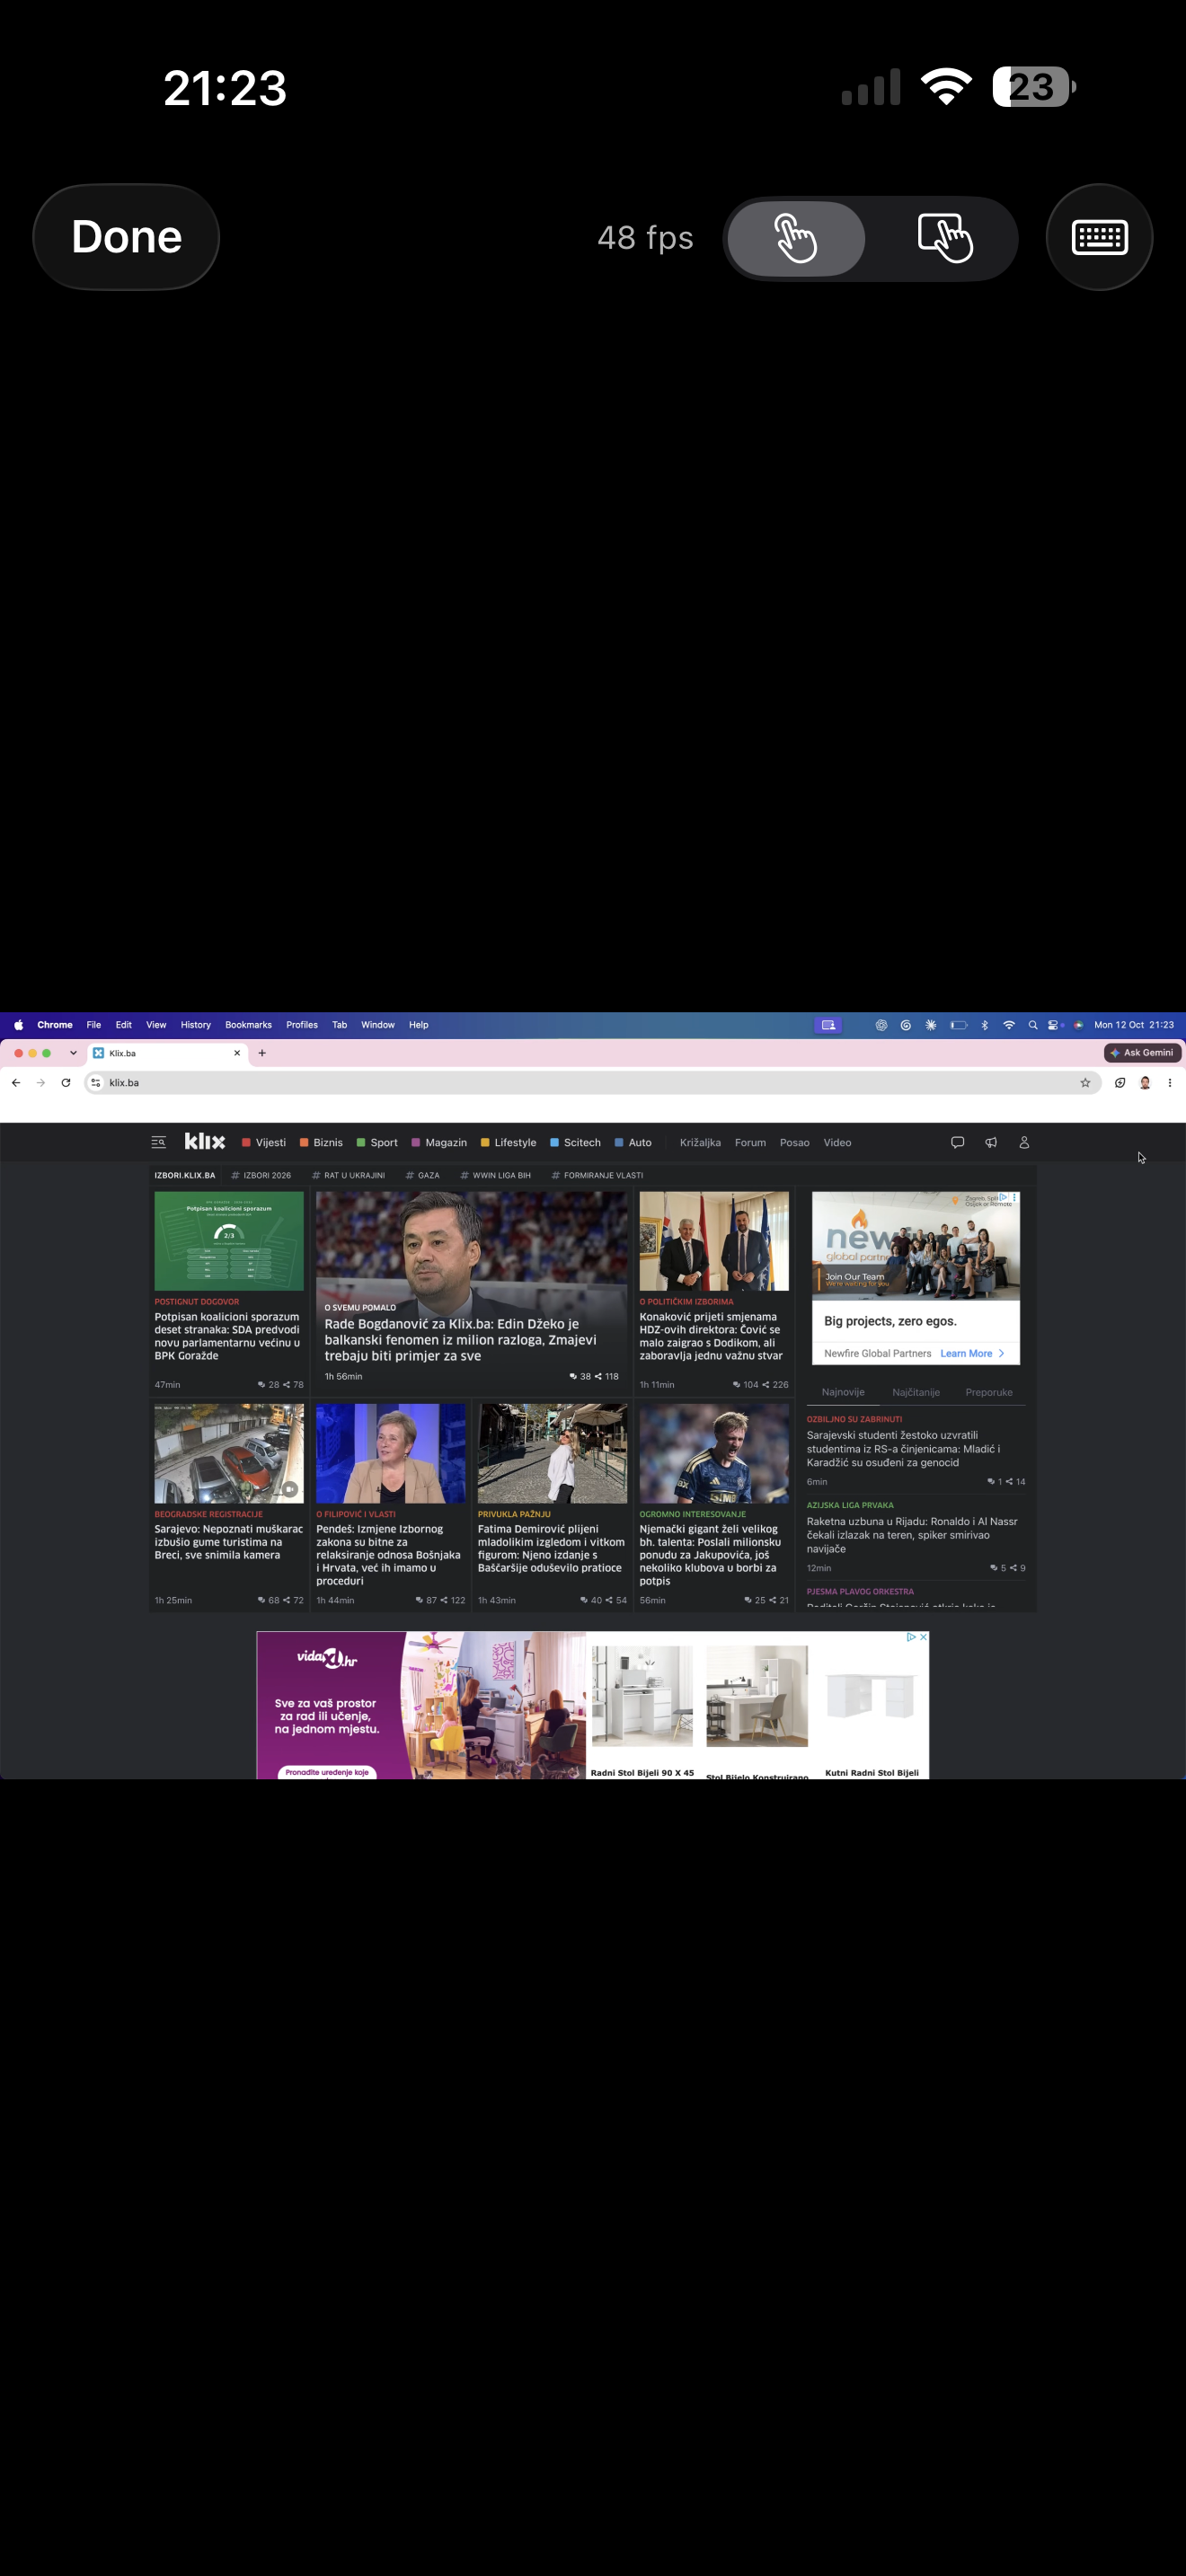Open the Scitech section
Screen dimensions: 1186x2576
575,1143
